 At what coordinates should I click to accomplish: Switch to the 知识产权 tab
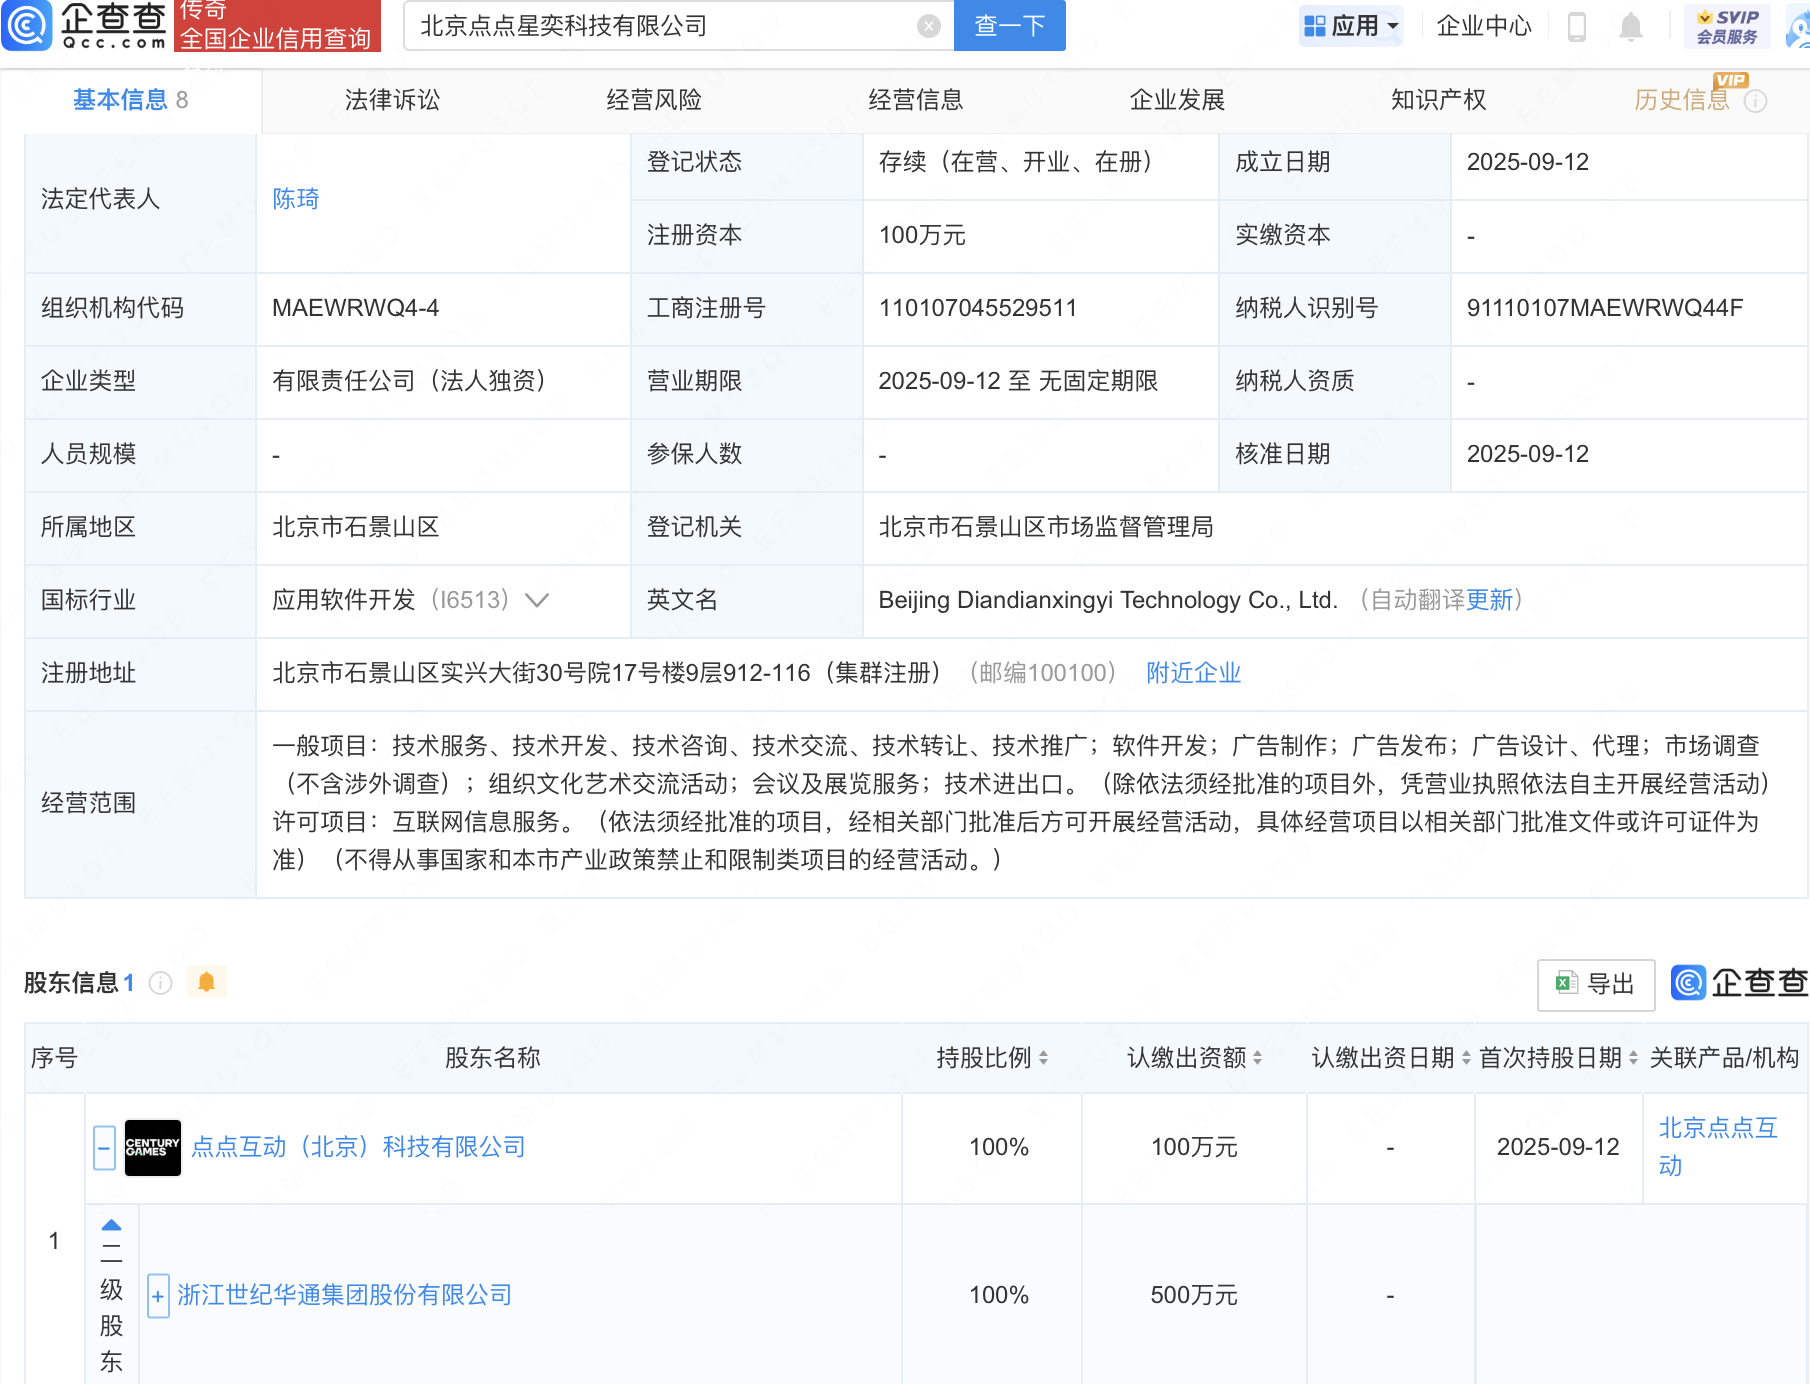click(1438, 100)
